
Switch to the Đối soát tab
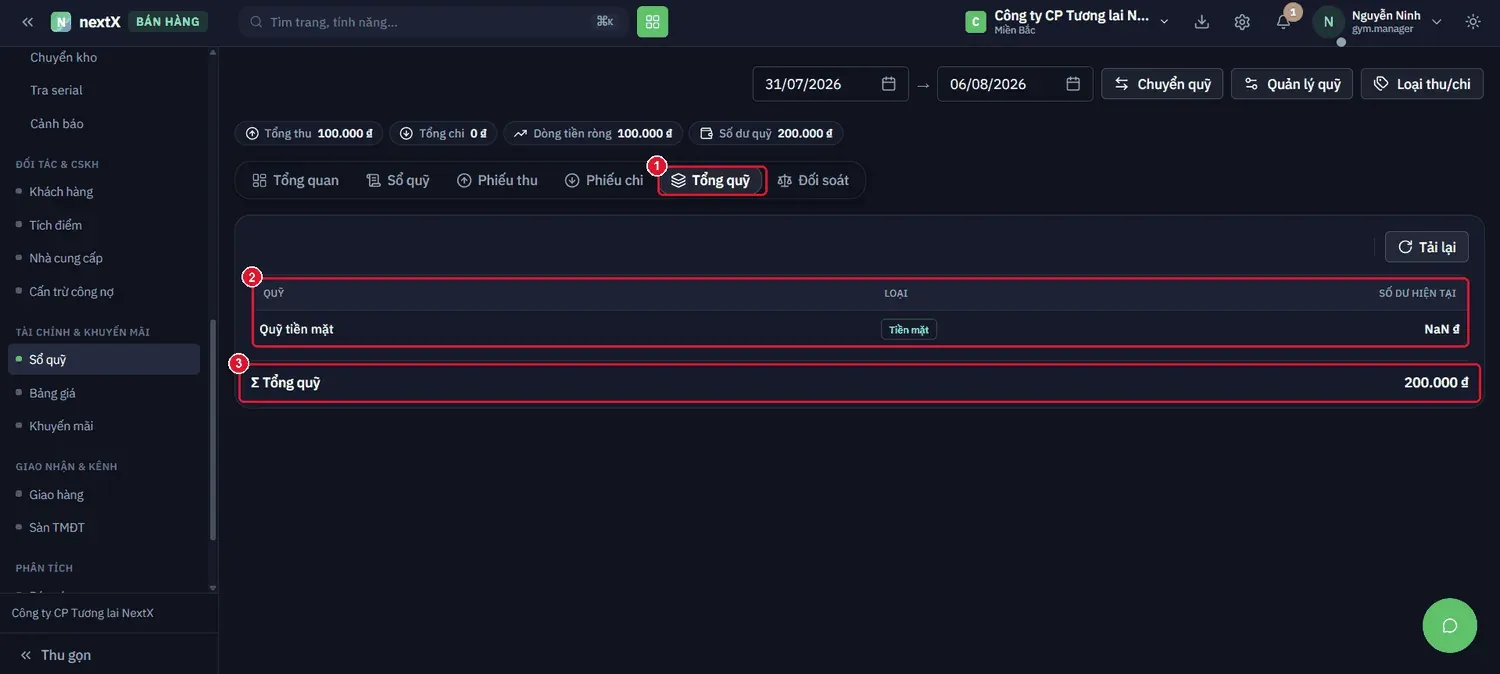pyautogui.click(x=813, y=180)
